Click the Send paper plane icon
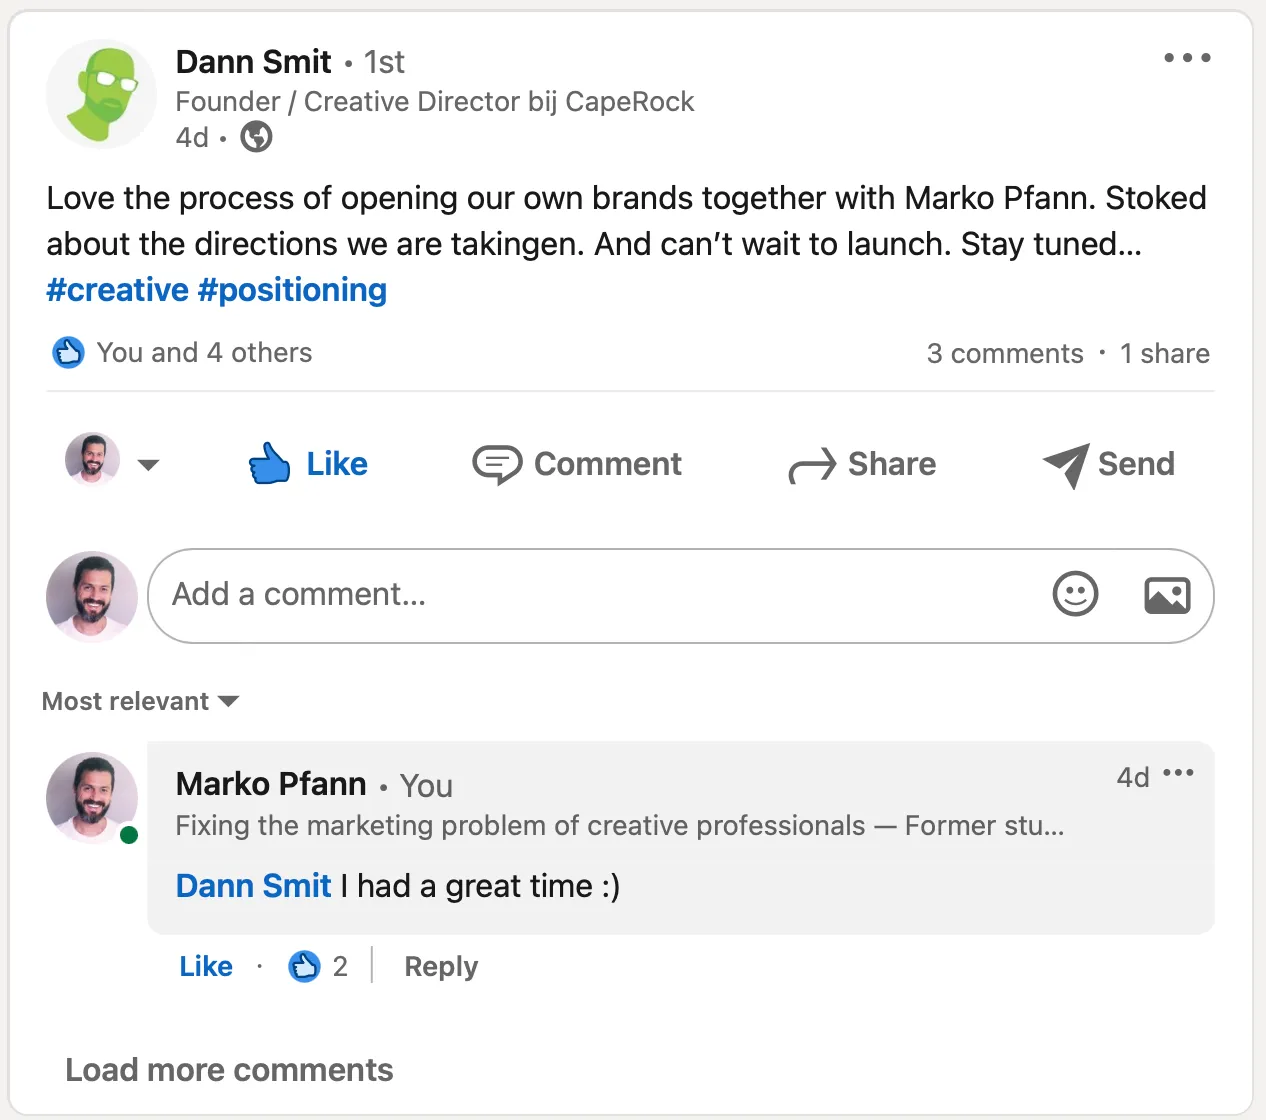Image resolution: width=1266 pixels, height=1120 pixels. 1066,465
